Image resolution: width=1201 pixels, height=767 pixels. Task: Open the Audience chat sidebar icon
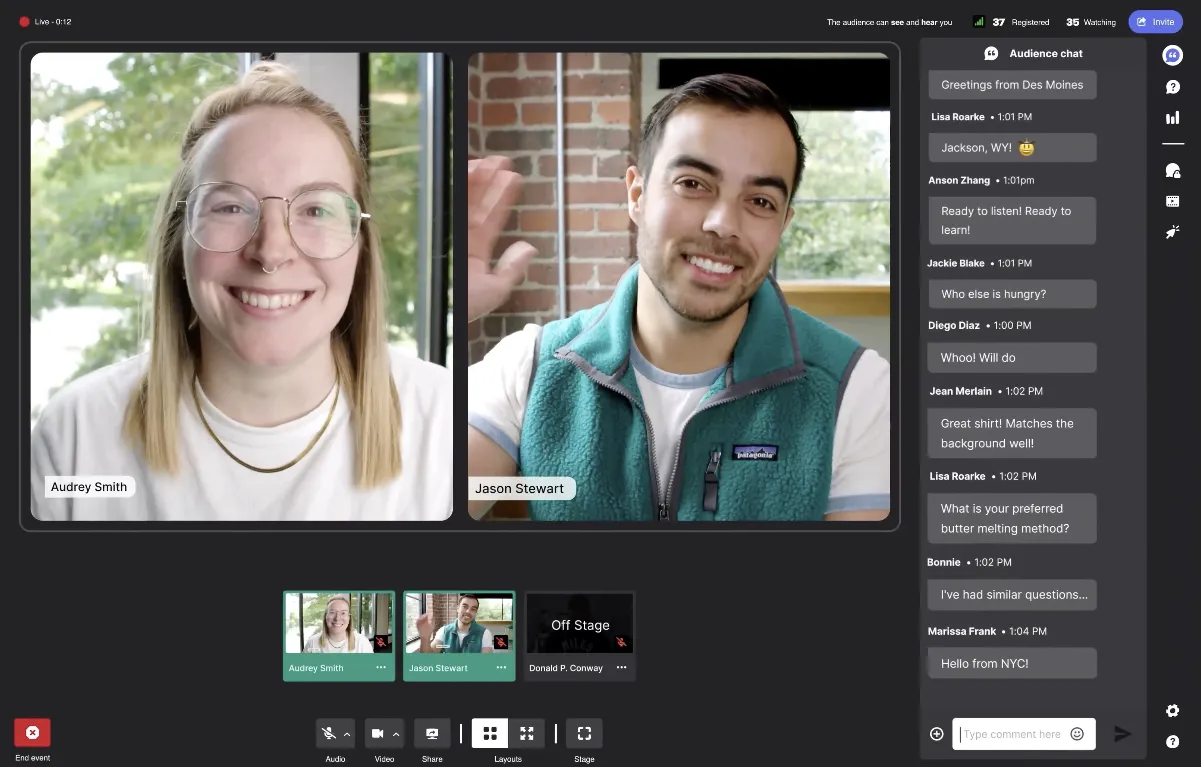[x=1173, y=55]
